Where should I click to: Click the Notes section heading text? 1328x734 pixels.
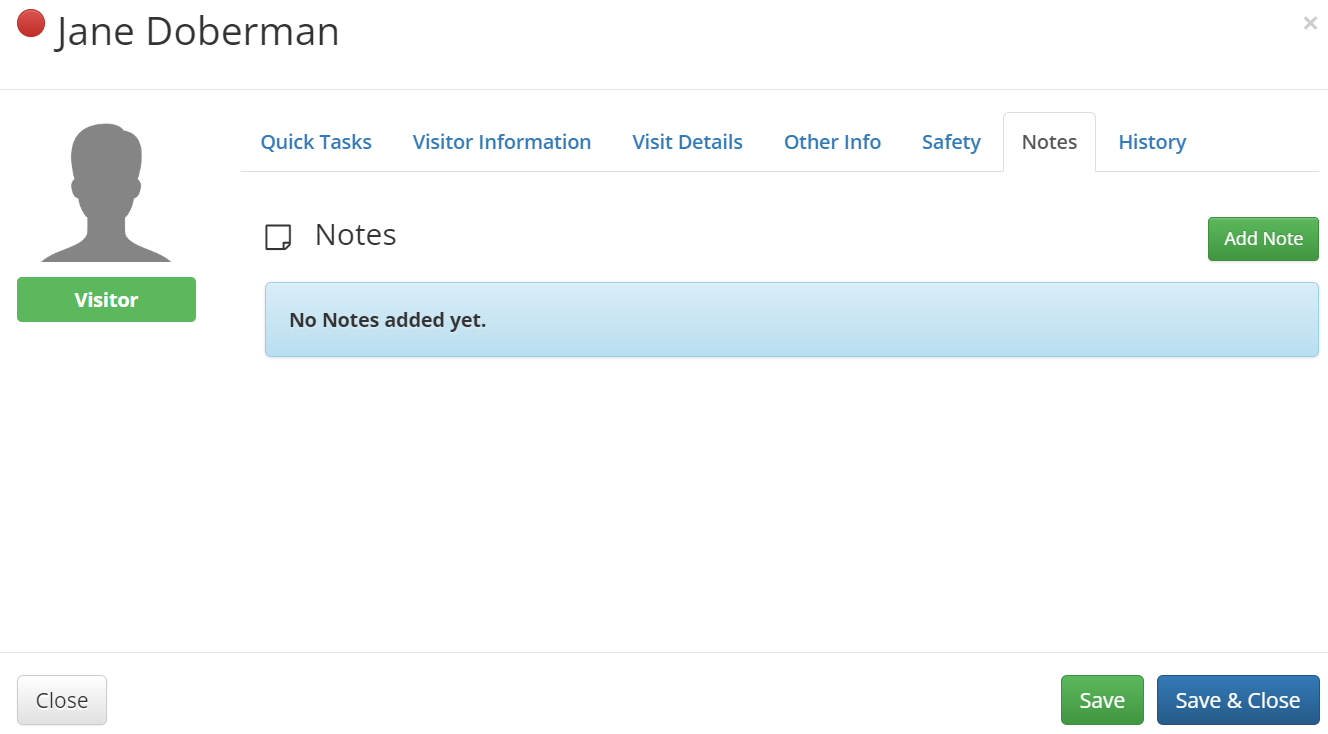[355, 235]
